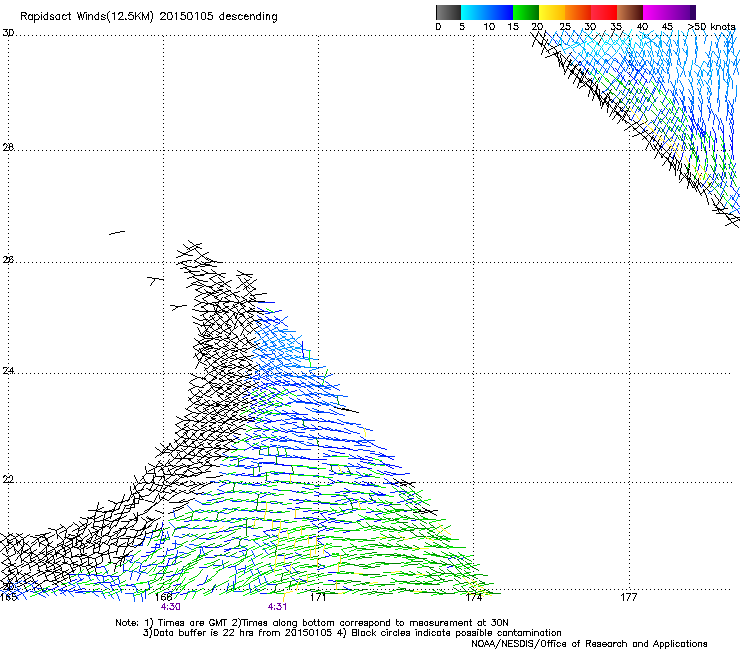Select the legend scale value '15'
740x650 pixels.
click(513, 27)
